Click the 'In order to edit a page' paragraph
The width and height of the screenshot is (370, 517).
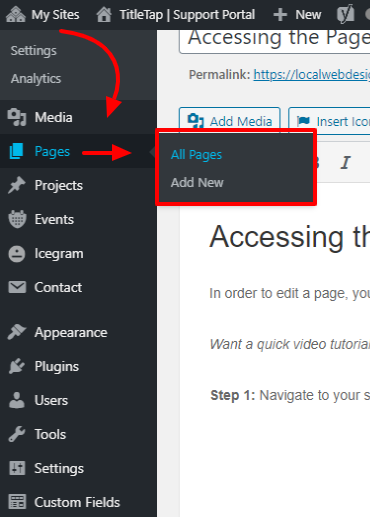290,293
